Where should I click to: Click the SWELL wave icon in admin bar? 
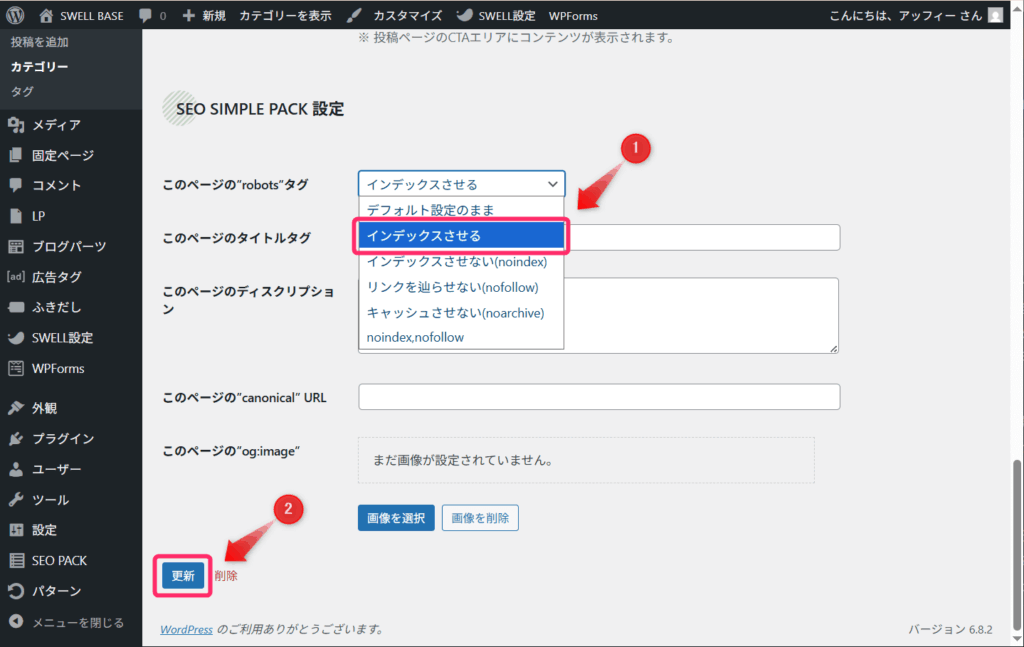tap(464, 15)
